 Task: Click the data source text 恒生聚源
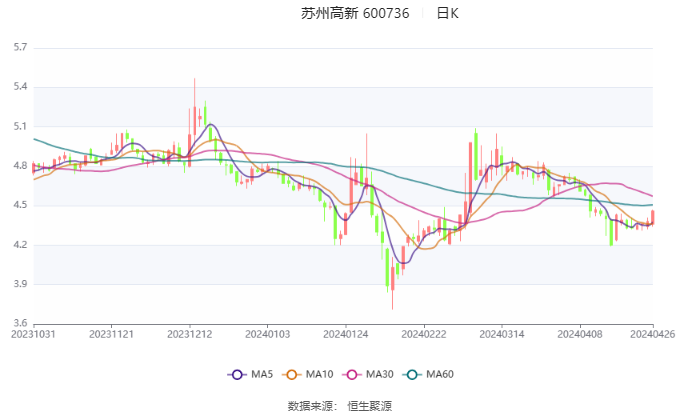pos(369,406)
